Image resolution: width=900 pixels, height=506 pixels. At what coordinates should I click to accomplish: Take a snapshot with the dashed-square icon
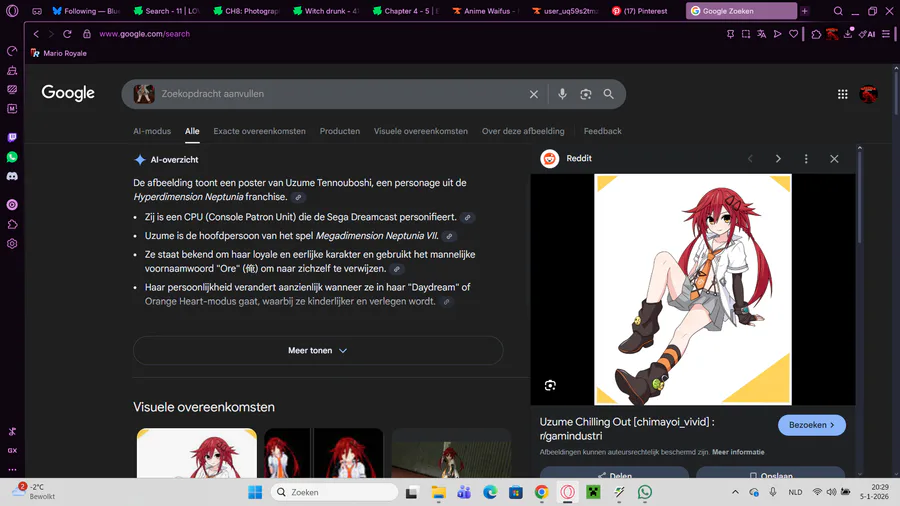pos(746,34)
